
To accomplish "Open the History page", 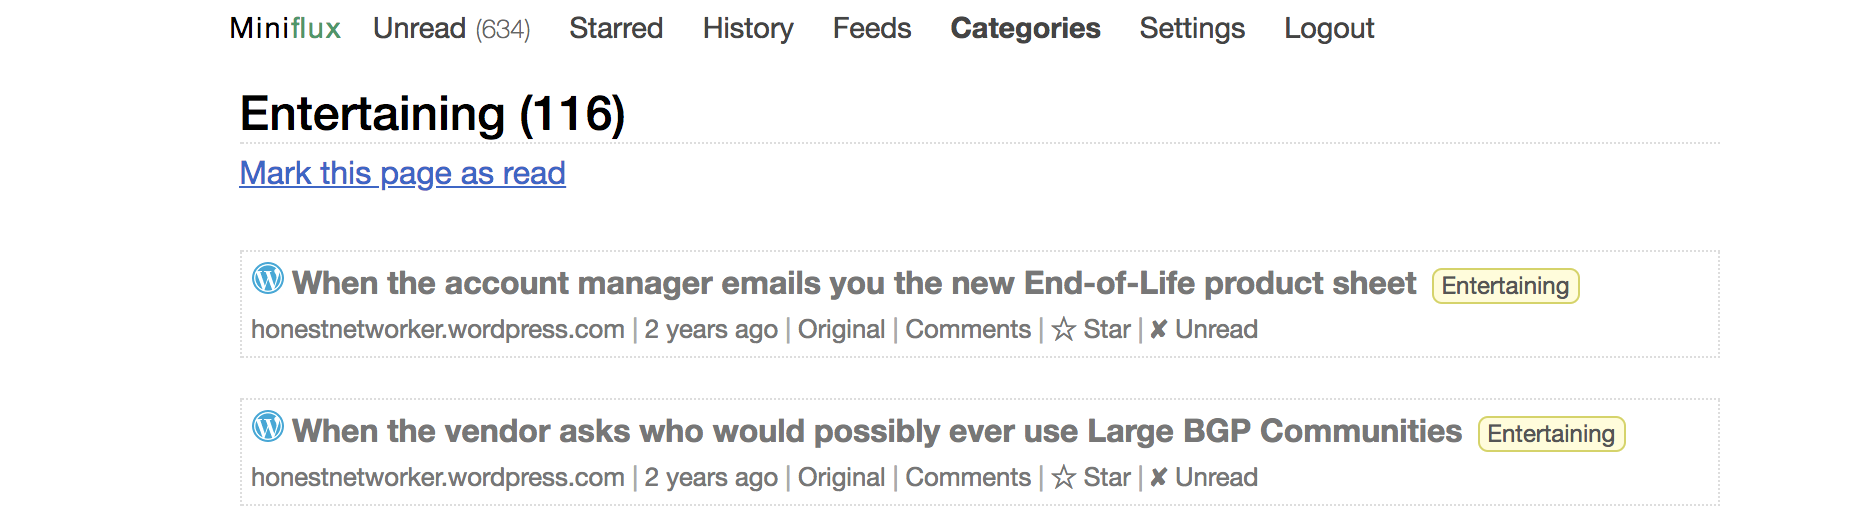I will point(748,28).
